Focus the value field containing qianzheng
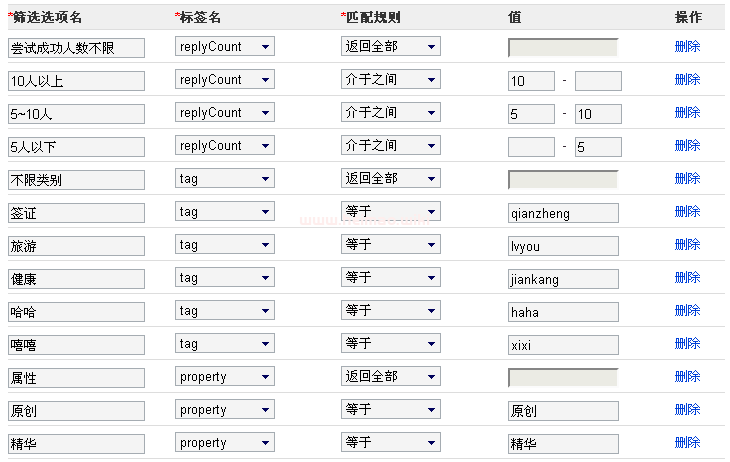Image resolution: width=730 pixels, height=462 pixels. (x=562, y=213)
